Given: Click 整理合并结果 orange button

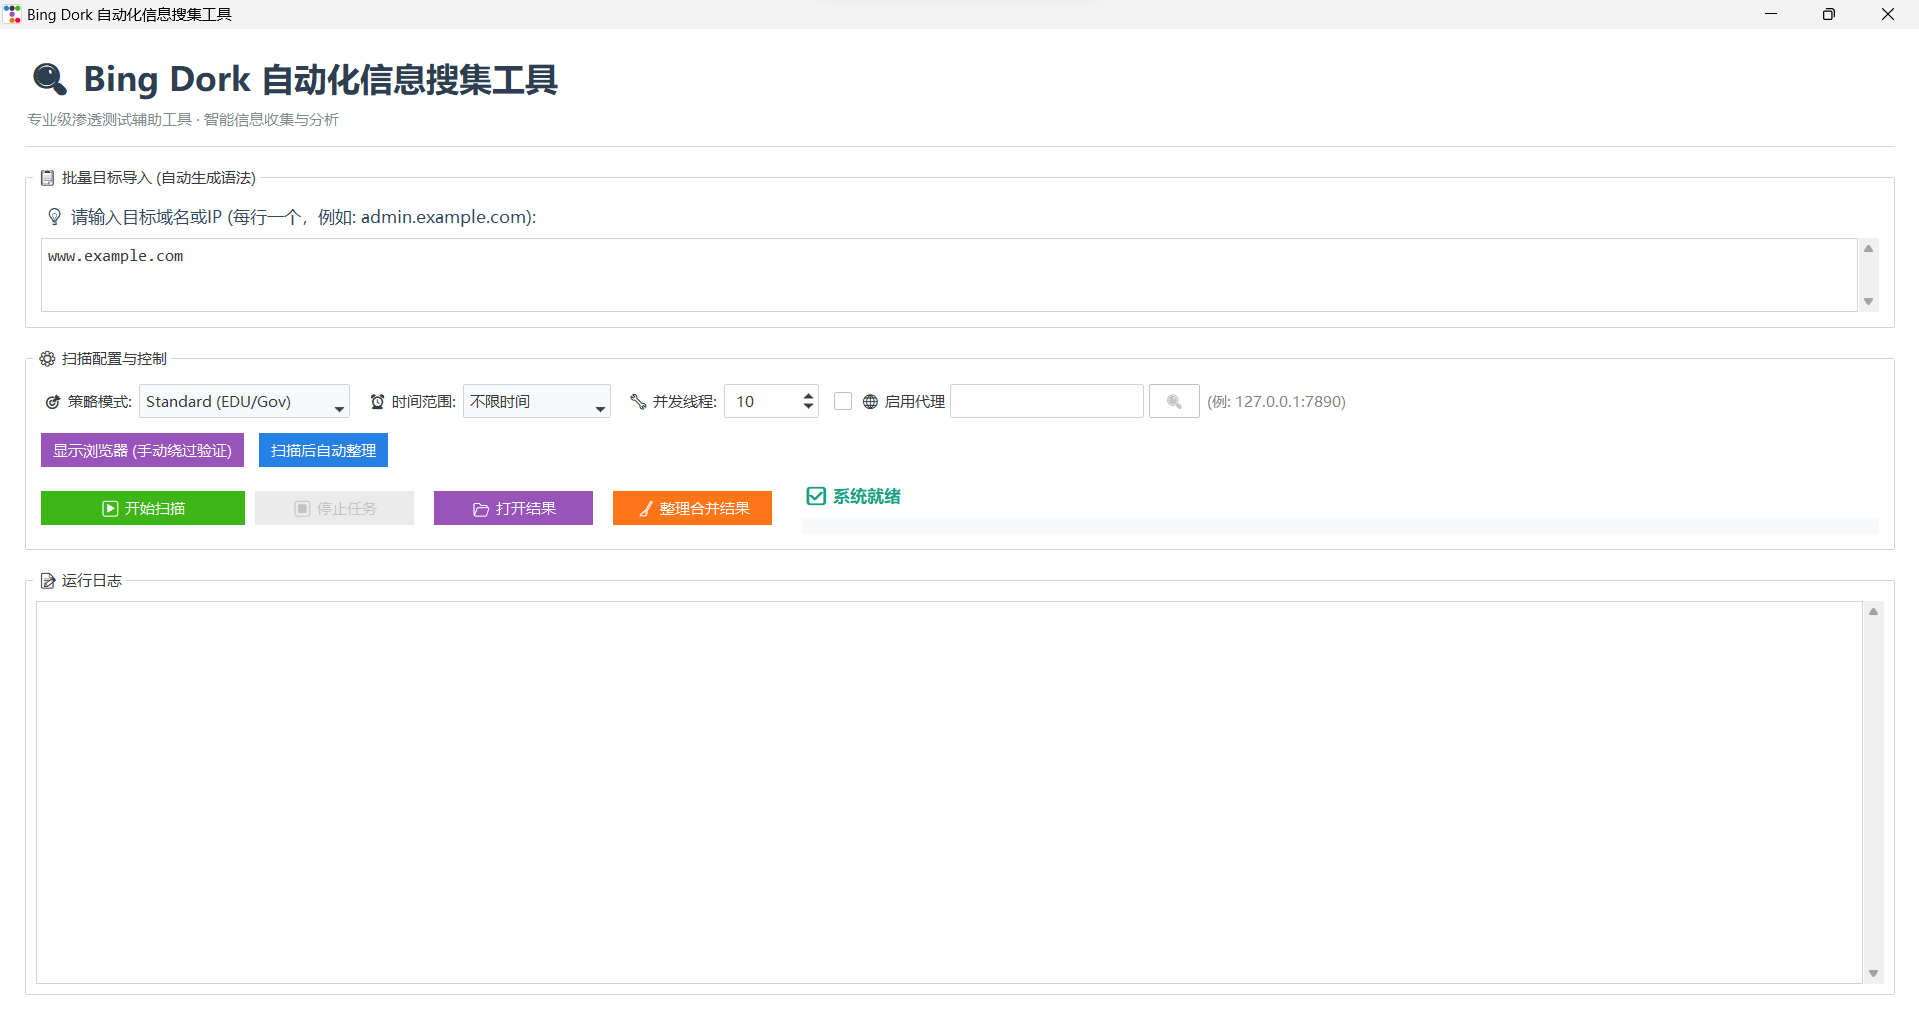Looking at the screenshot, I should point(692,508).
